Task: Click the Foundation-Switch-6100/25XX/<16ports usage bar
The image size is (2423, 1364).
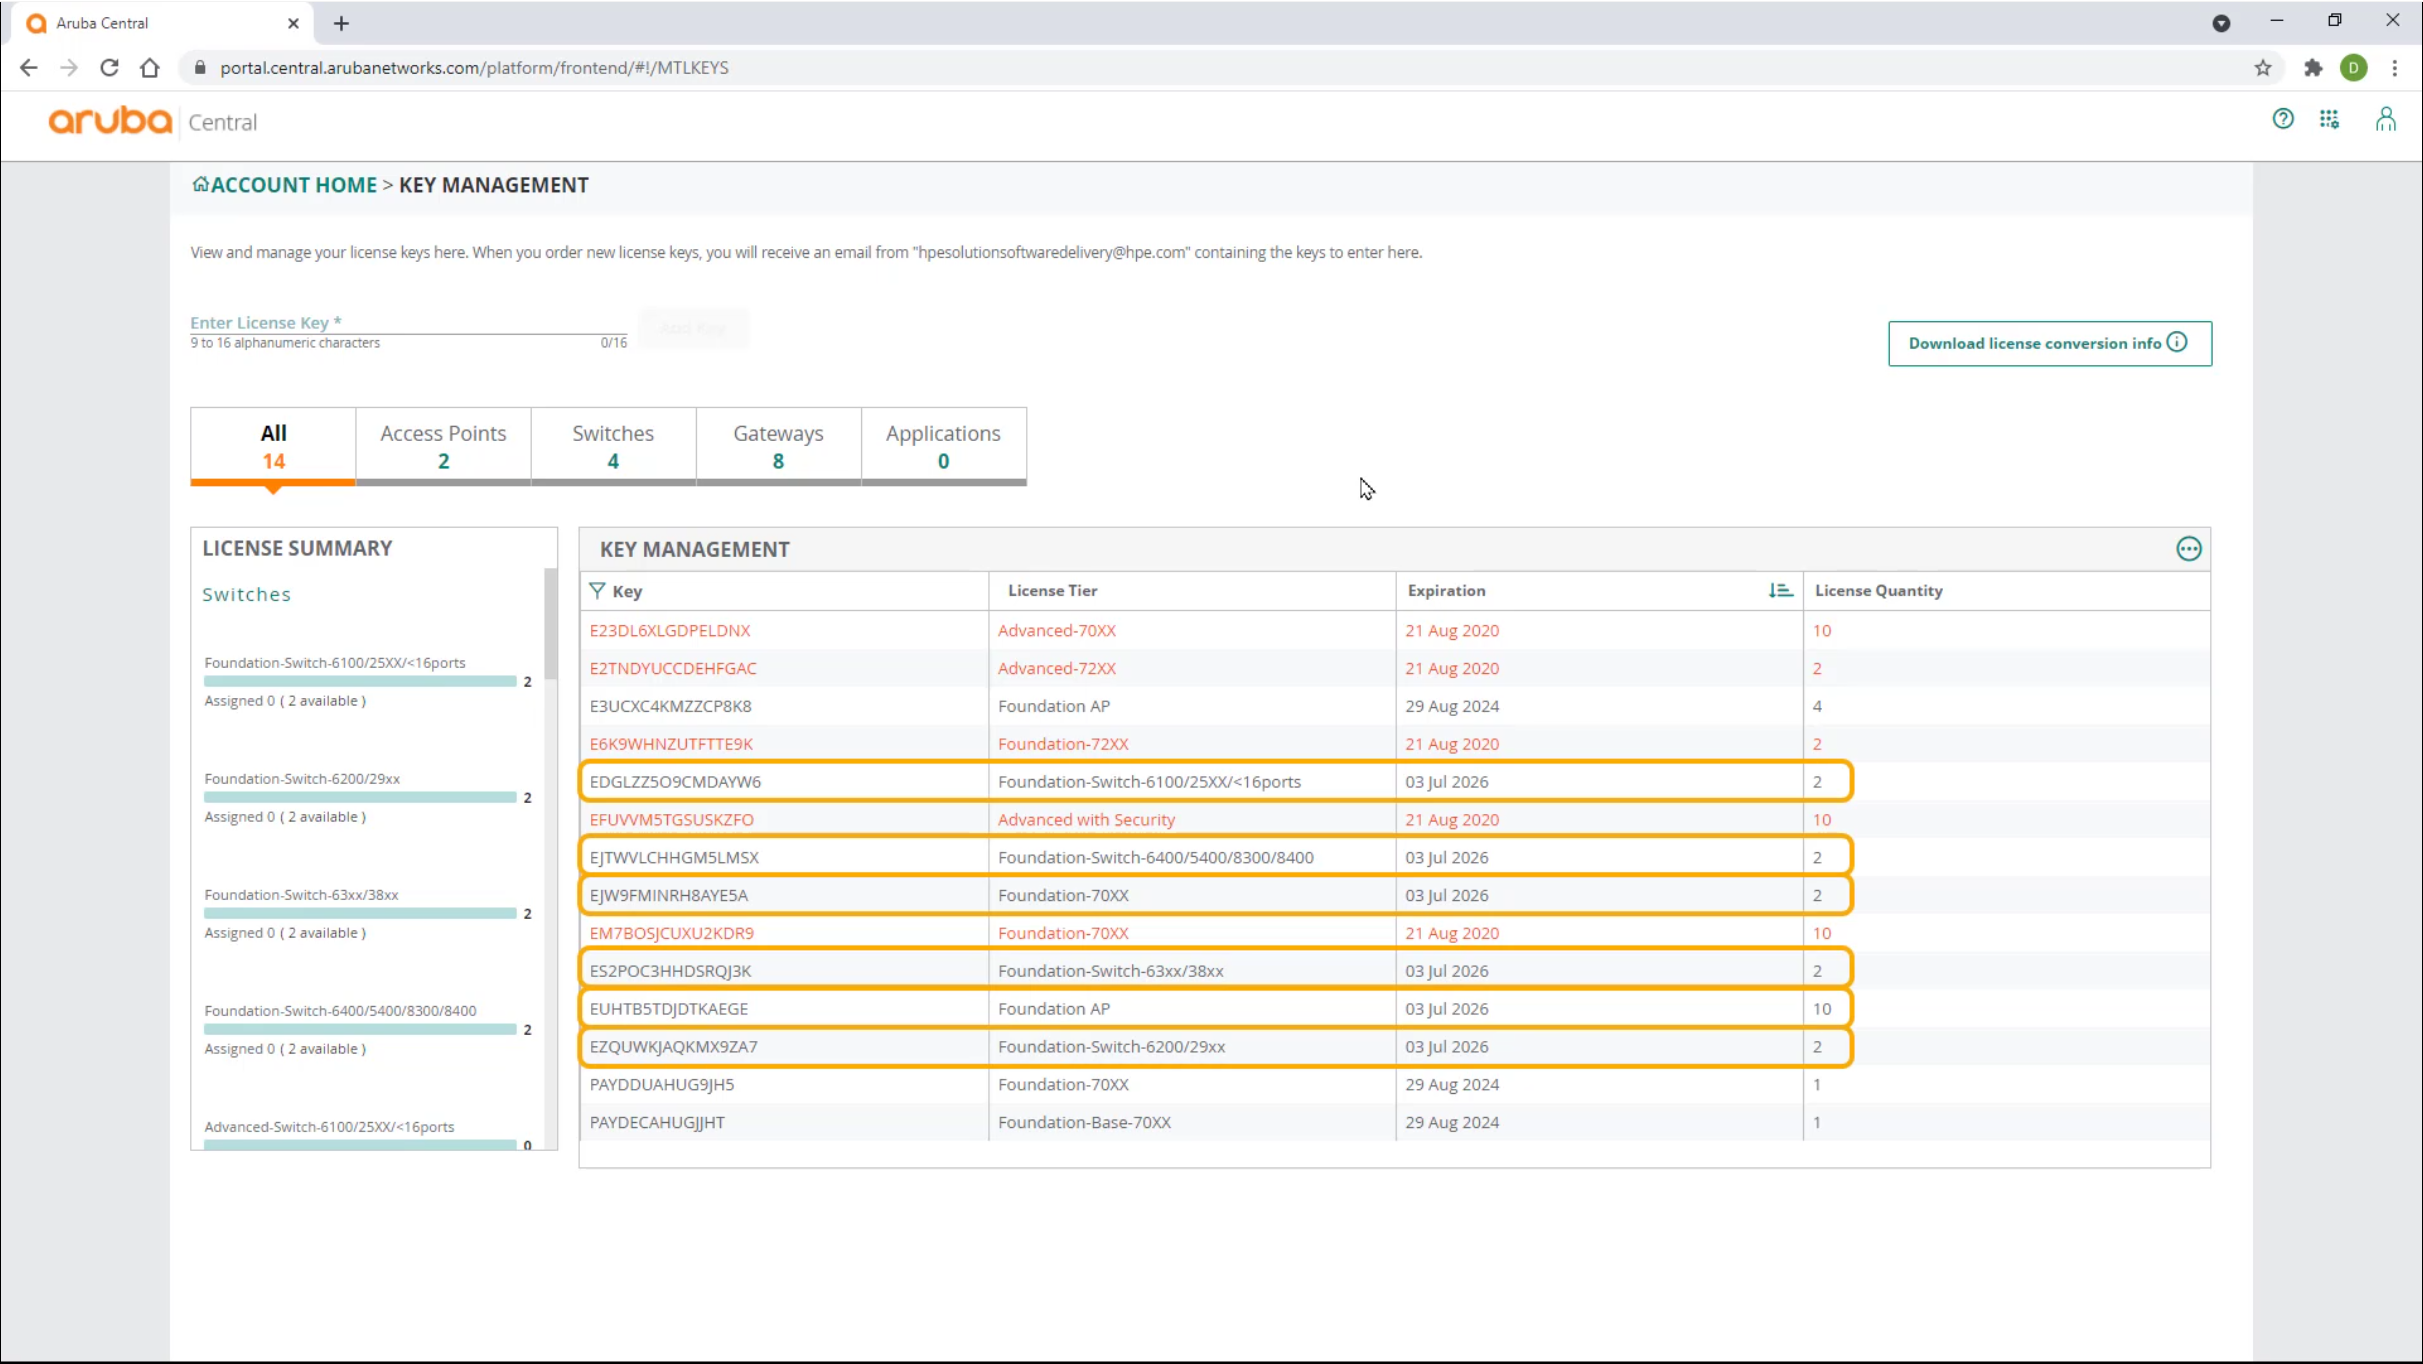Action: coord(360,681)
